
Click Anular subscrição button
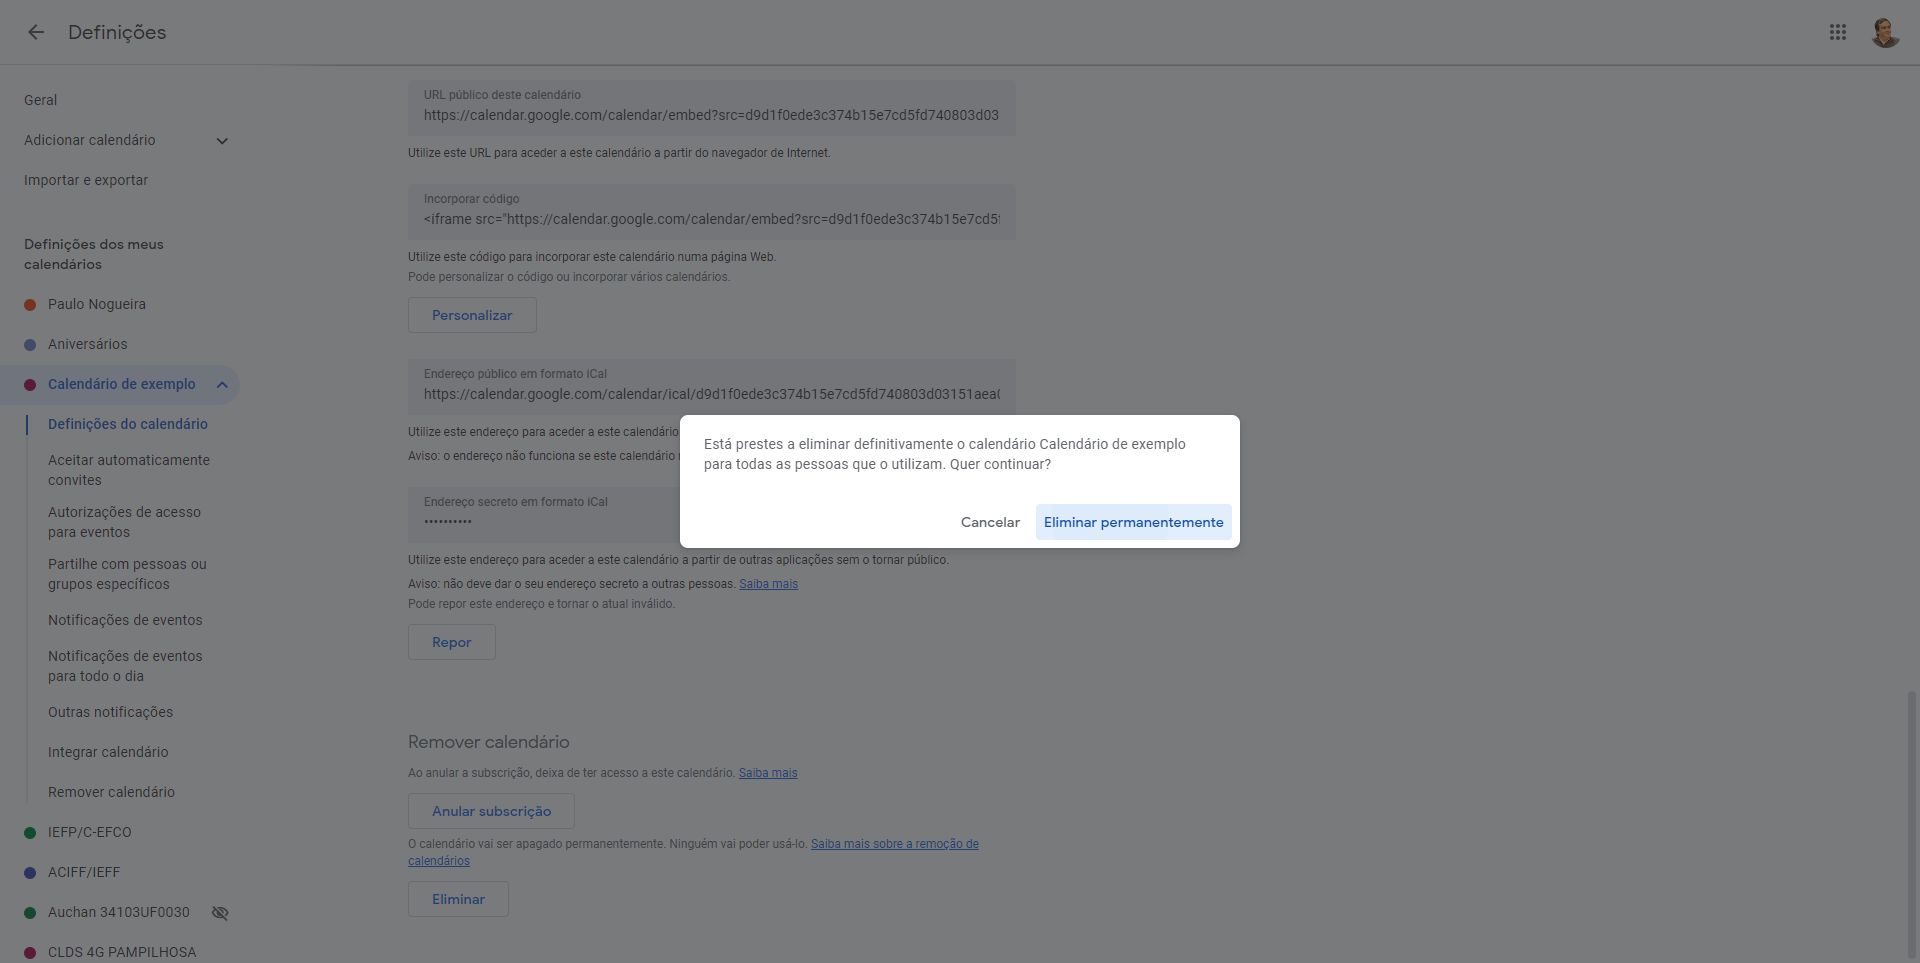tap(491, 811)
